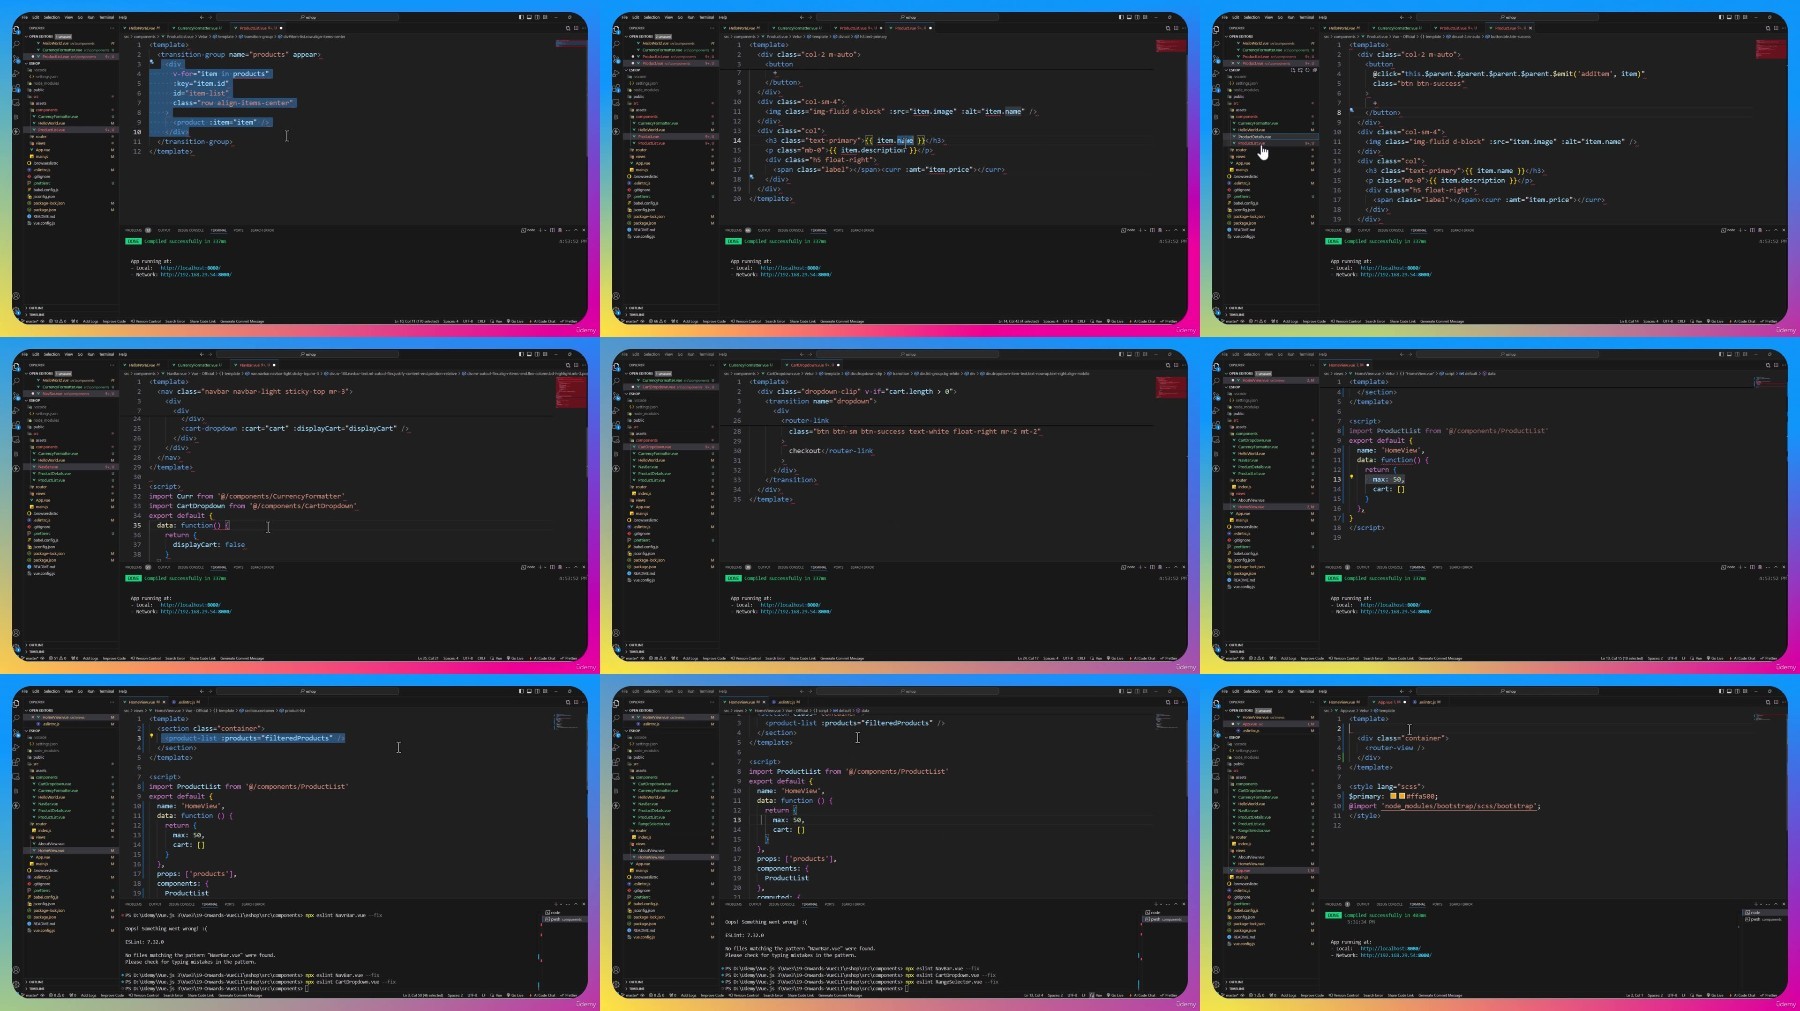Switch to CurrencyFormatter.vue tab in transition-group window
The image size is (1800, 1011).
[199, 28]
